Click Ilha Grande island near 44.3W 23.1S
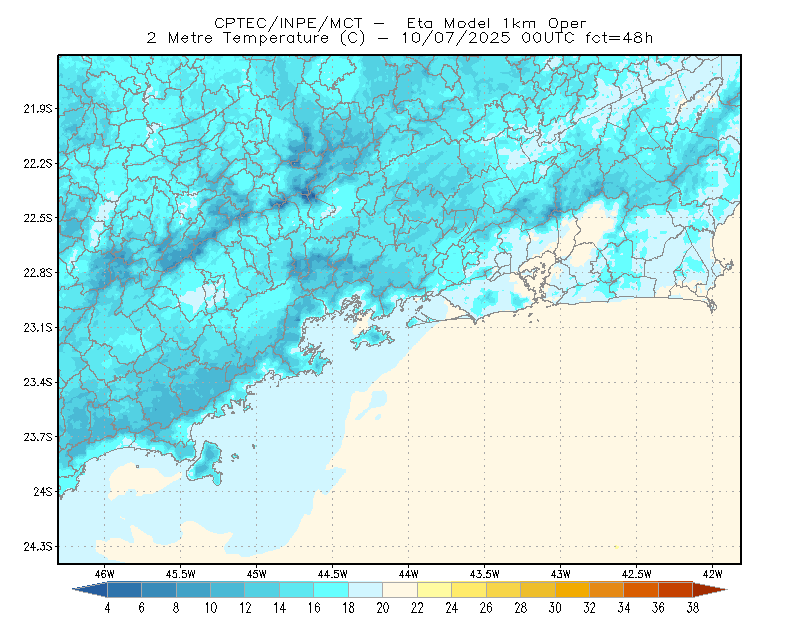 click(372, 337)
